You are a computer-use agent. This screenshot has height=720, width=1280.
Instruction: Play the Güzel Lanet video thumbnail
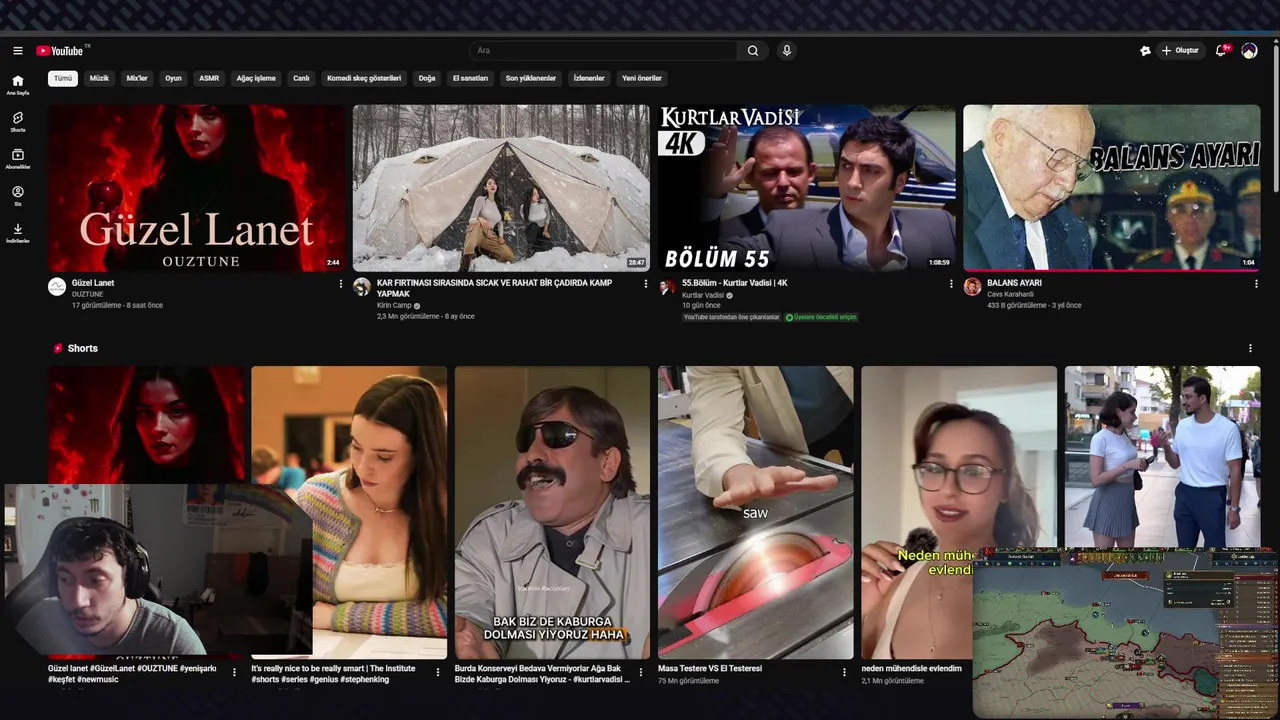point(197,188)
